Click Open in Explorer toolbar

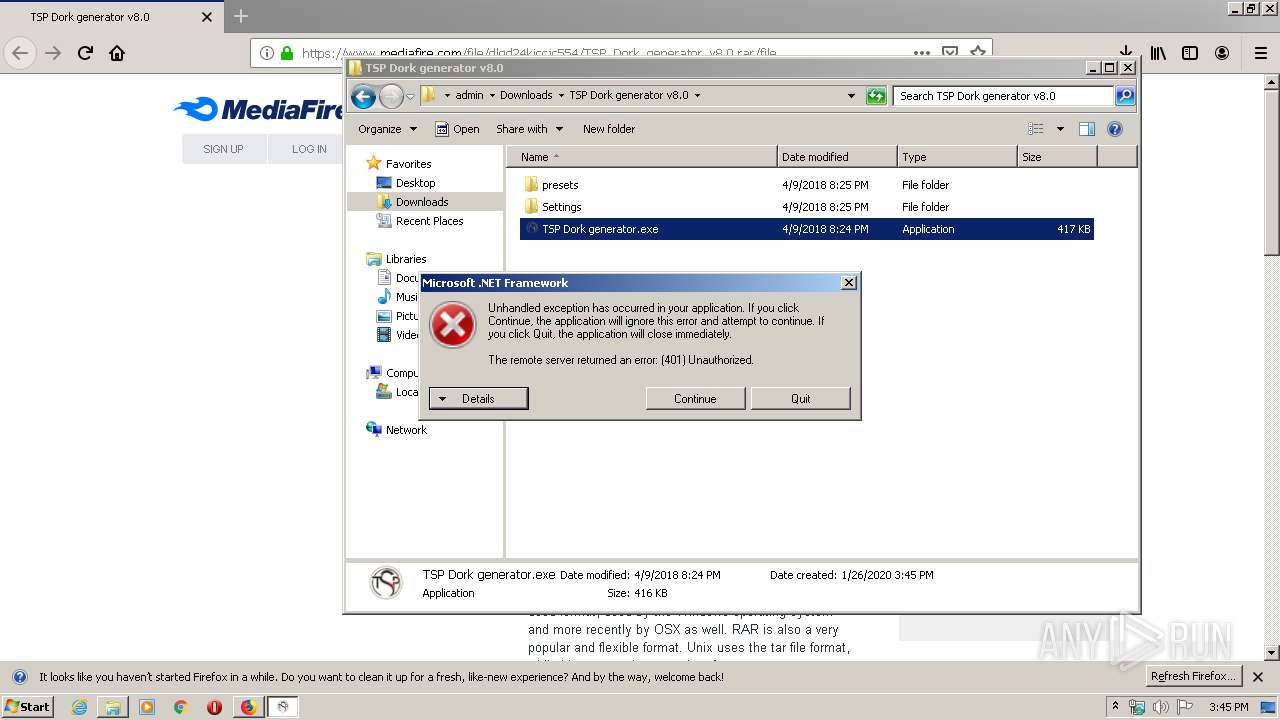pyautogui.click(x=457, y=129)
